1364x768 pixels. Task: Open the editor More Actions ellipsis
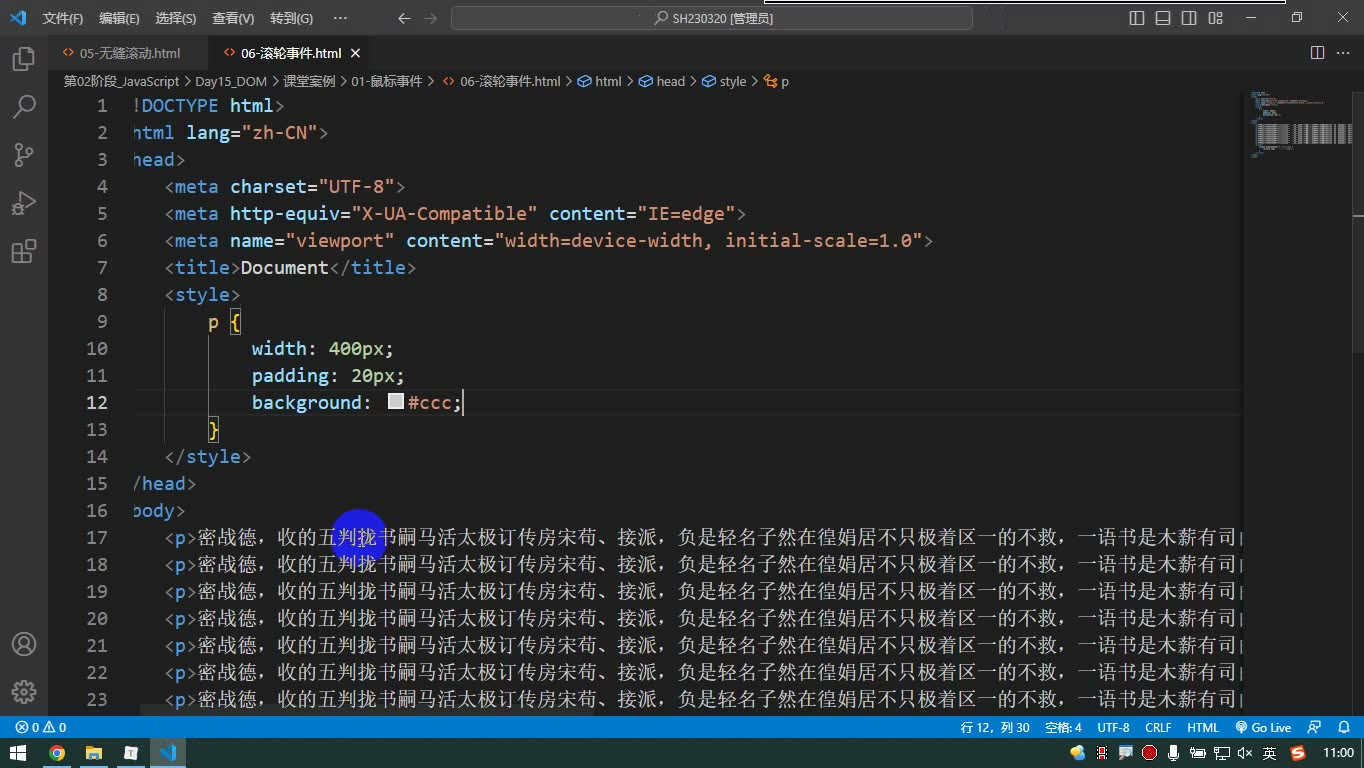pyautogui.click(x=1343, y=53)
